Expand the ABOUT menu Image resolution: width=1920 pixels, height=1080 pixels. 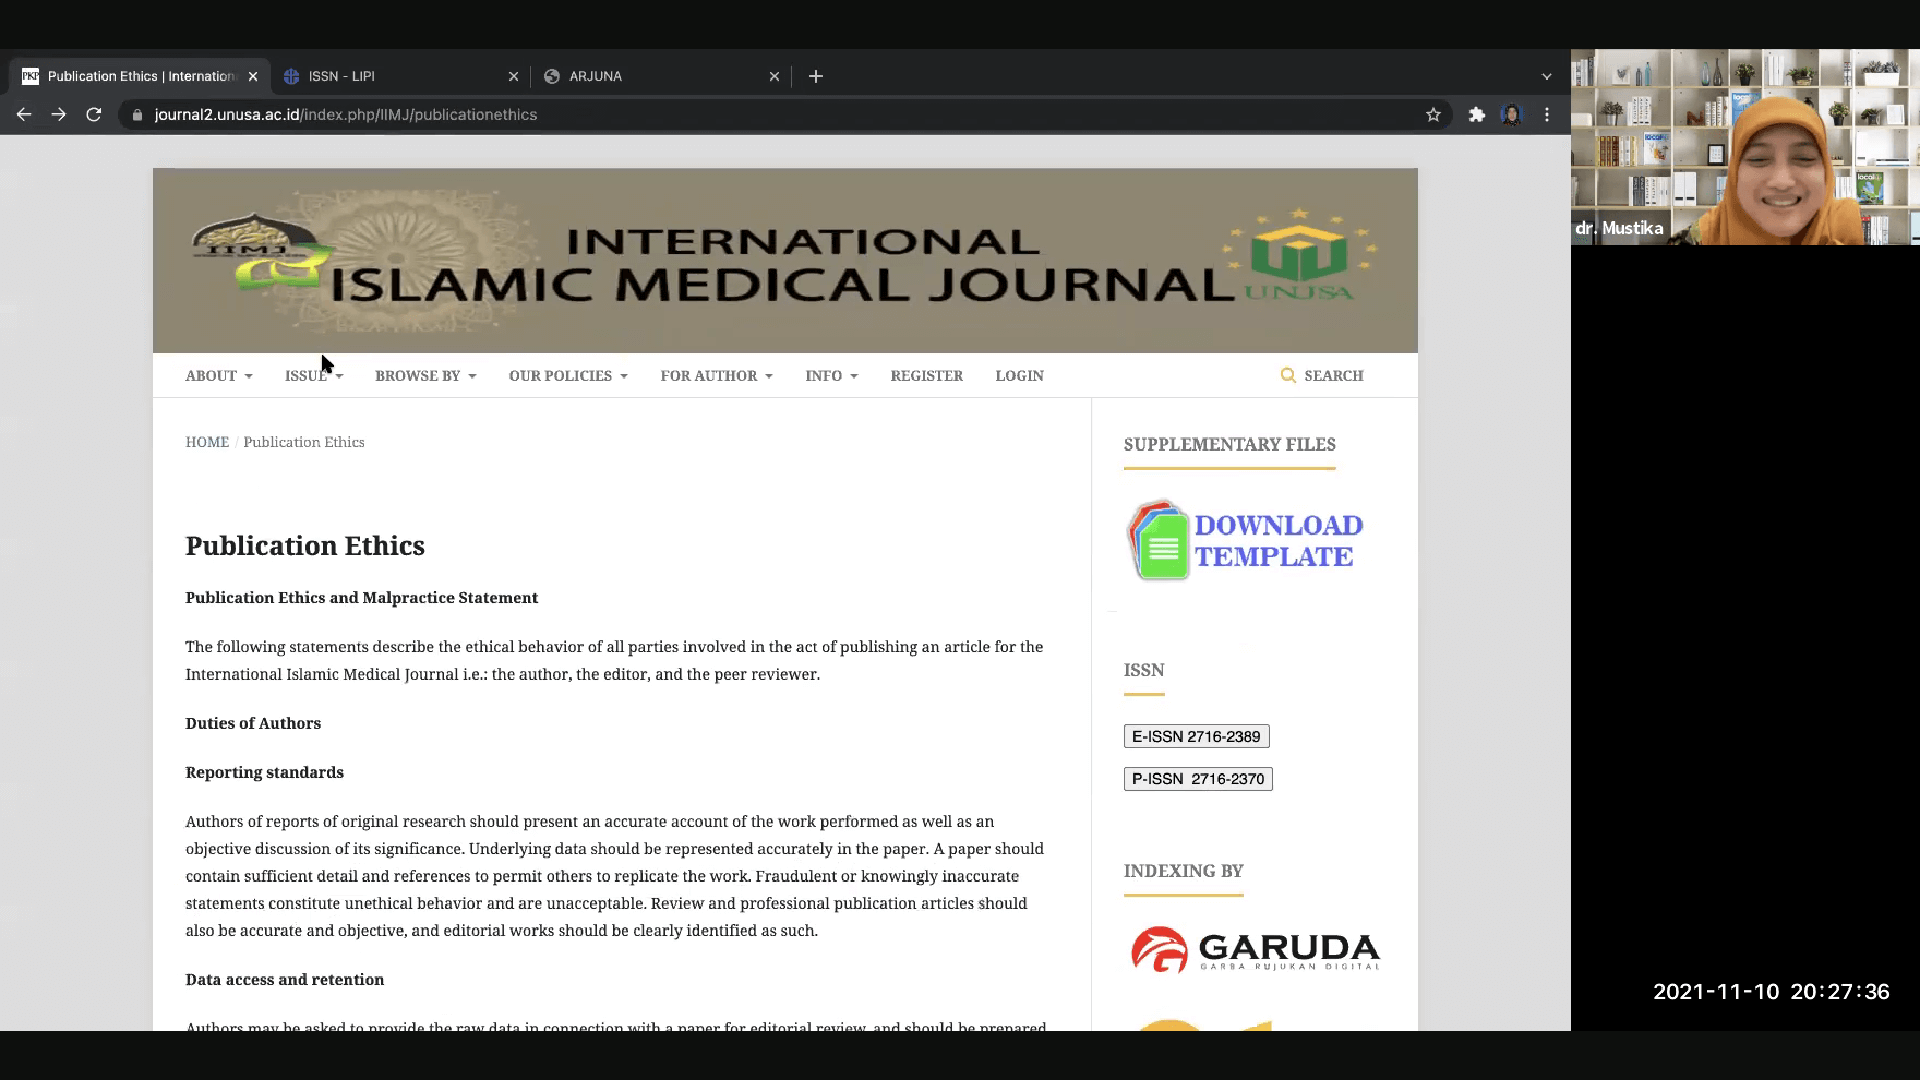219,376
